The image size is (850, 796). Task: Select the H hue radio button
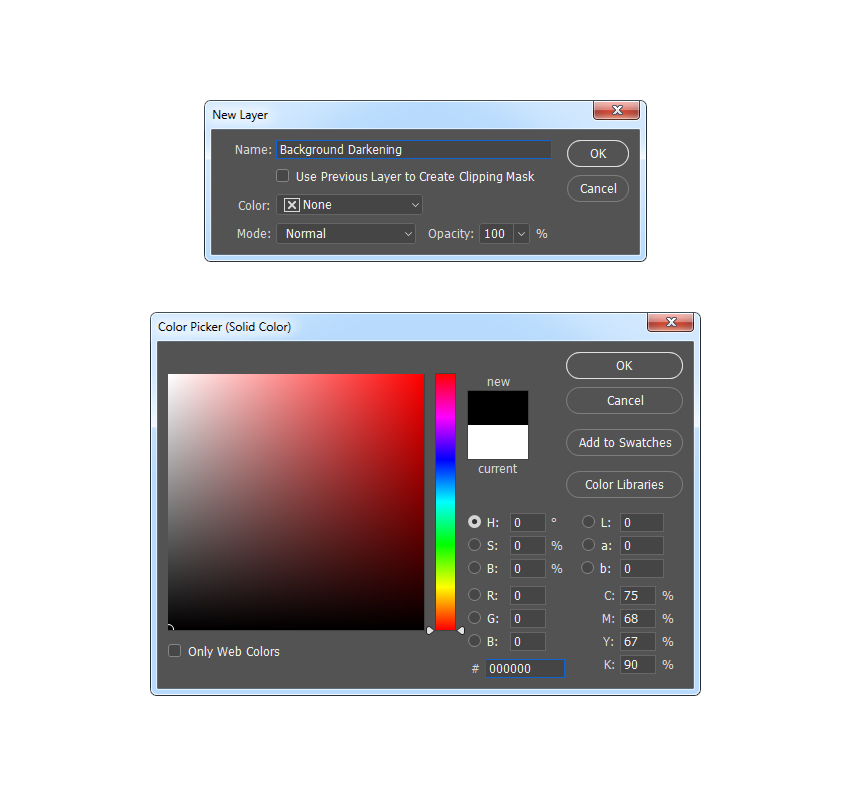[x=474, y=522]
